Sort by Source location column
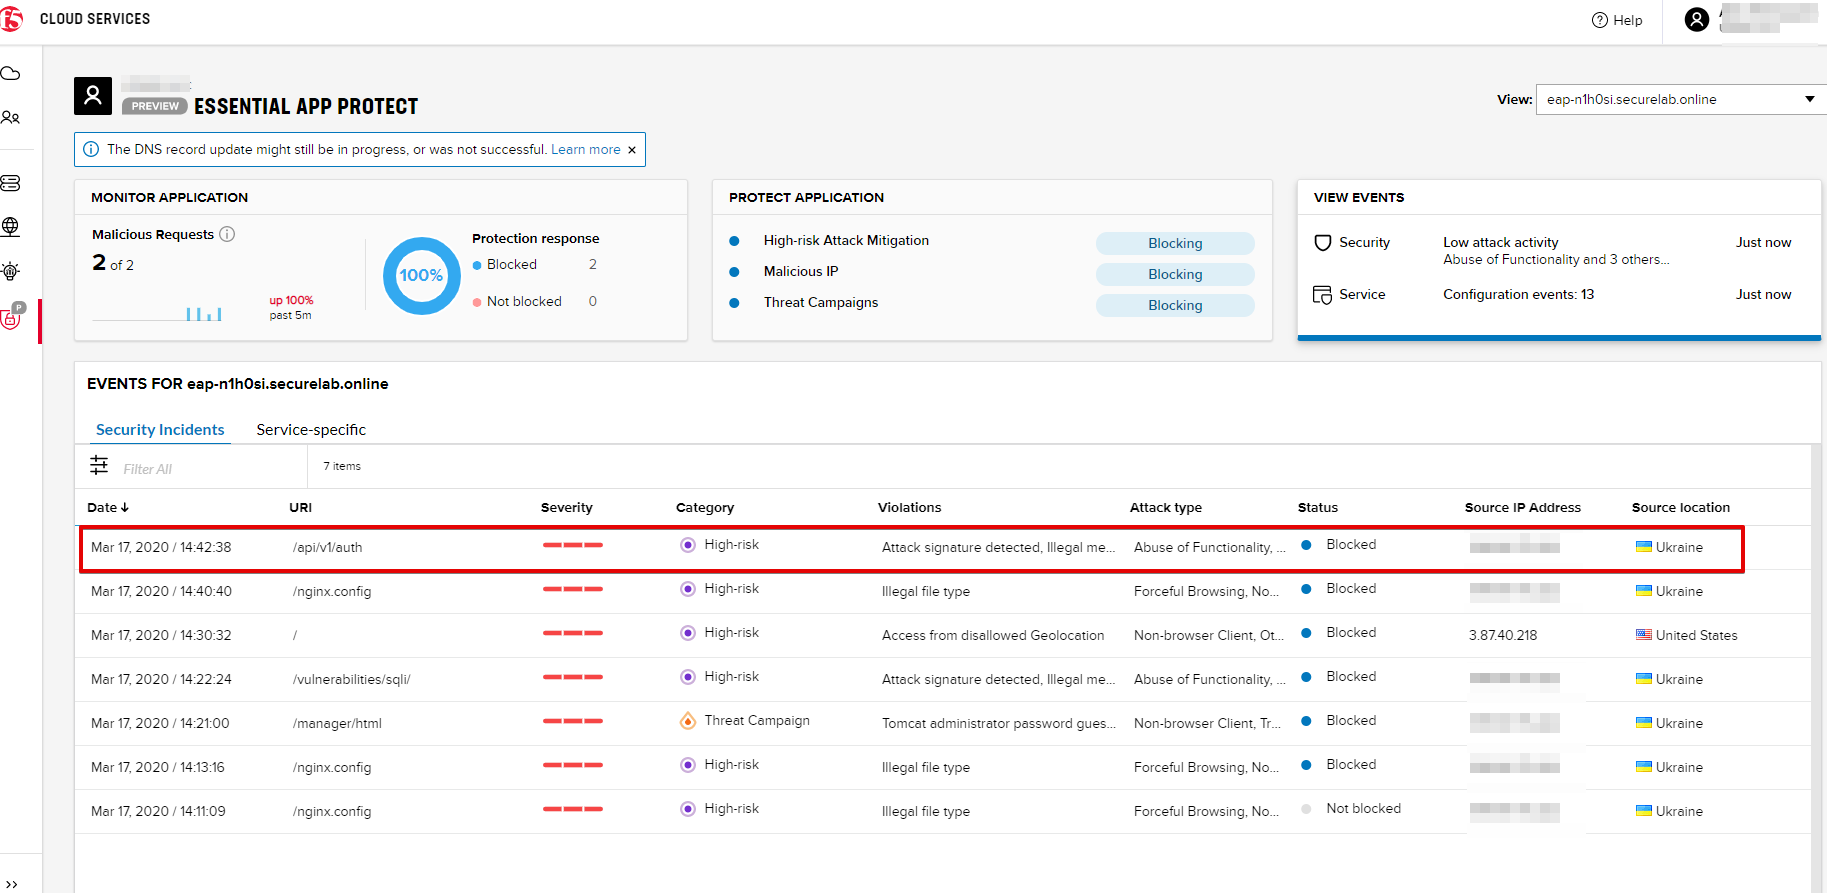The width and height of the screenshot is (1827, 893). pos(1681,508)
